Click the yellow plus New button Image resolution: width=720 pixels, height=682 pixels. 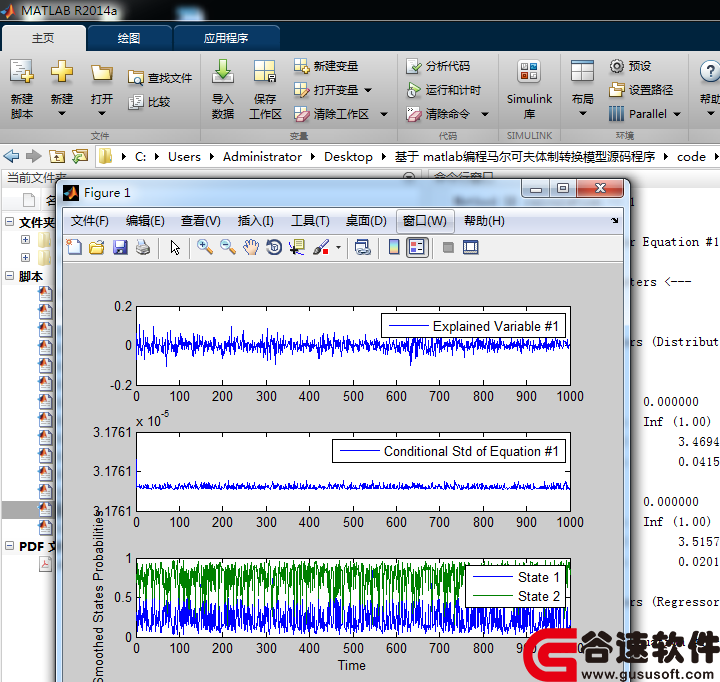coord(62,72)
